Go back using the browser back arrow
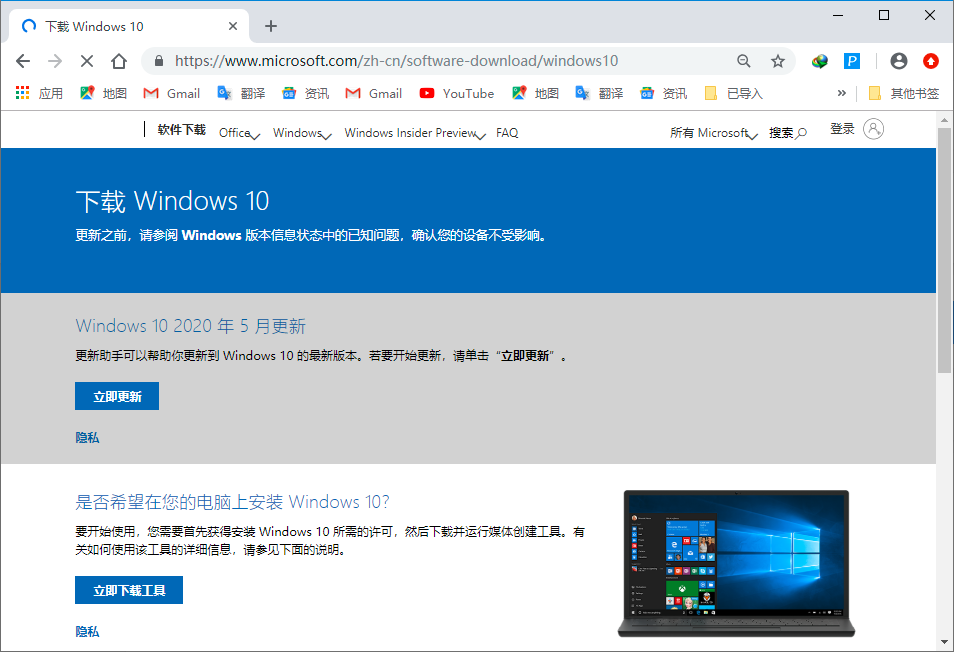Image resolution: width=954 pixels, height=652 pixels. coord(23,61)
